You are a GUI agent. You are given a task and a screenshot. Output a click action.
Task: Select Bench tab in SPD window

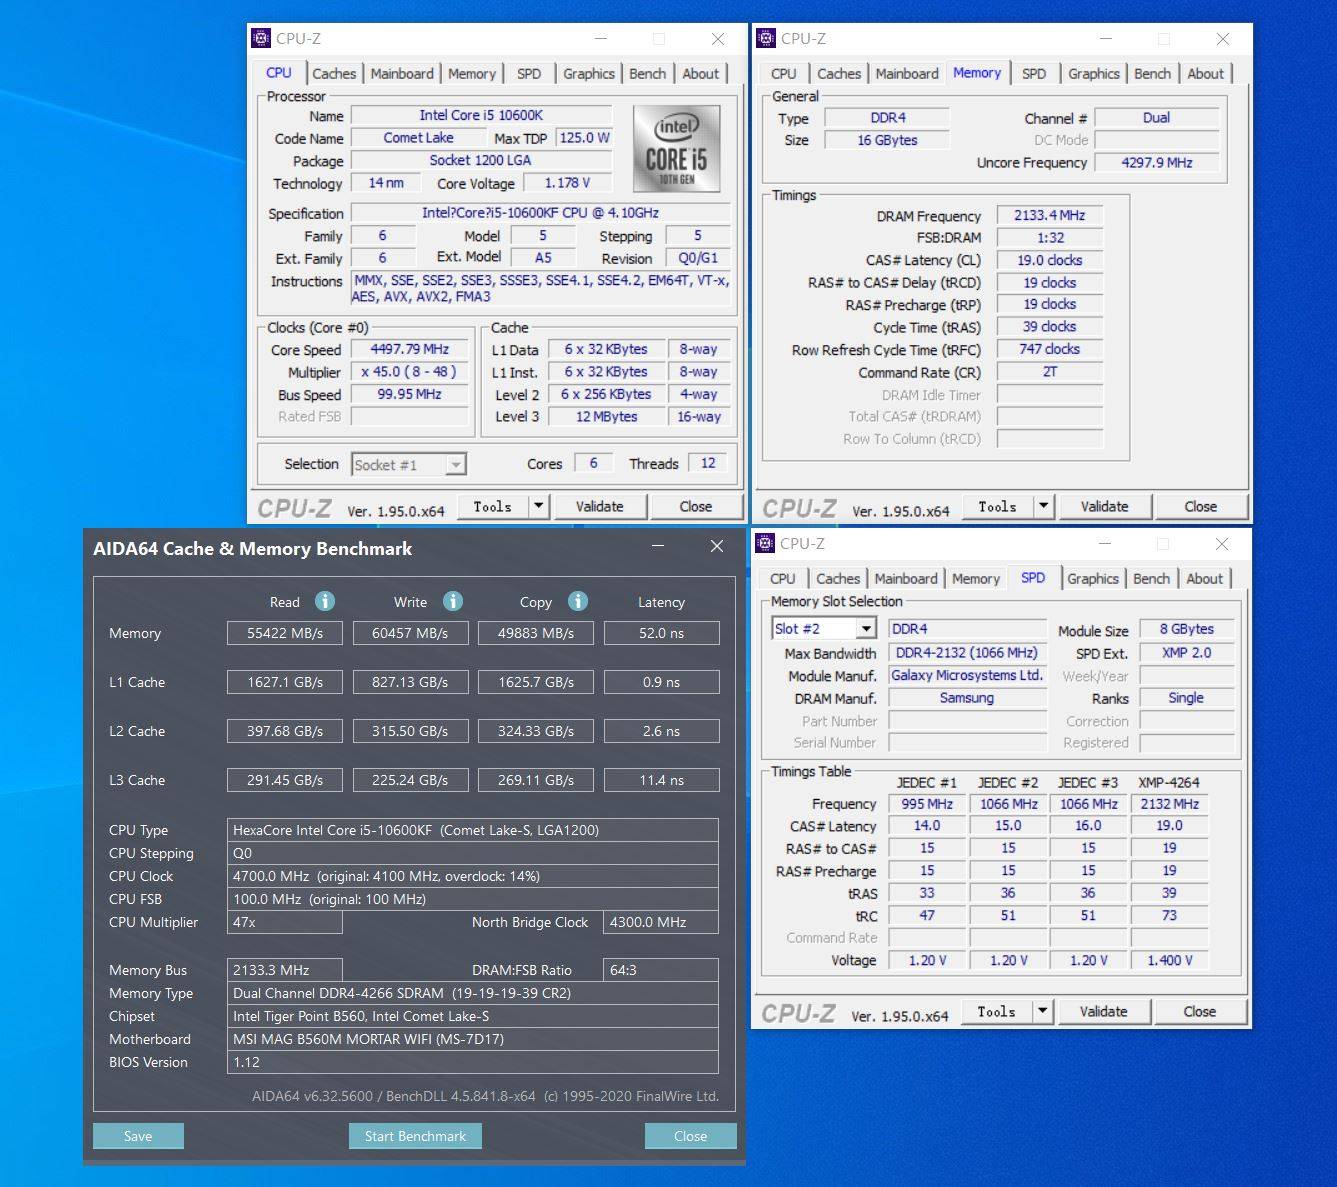[1152, 579]
